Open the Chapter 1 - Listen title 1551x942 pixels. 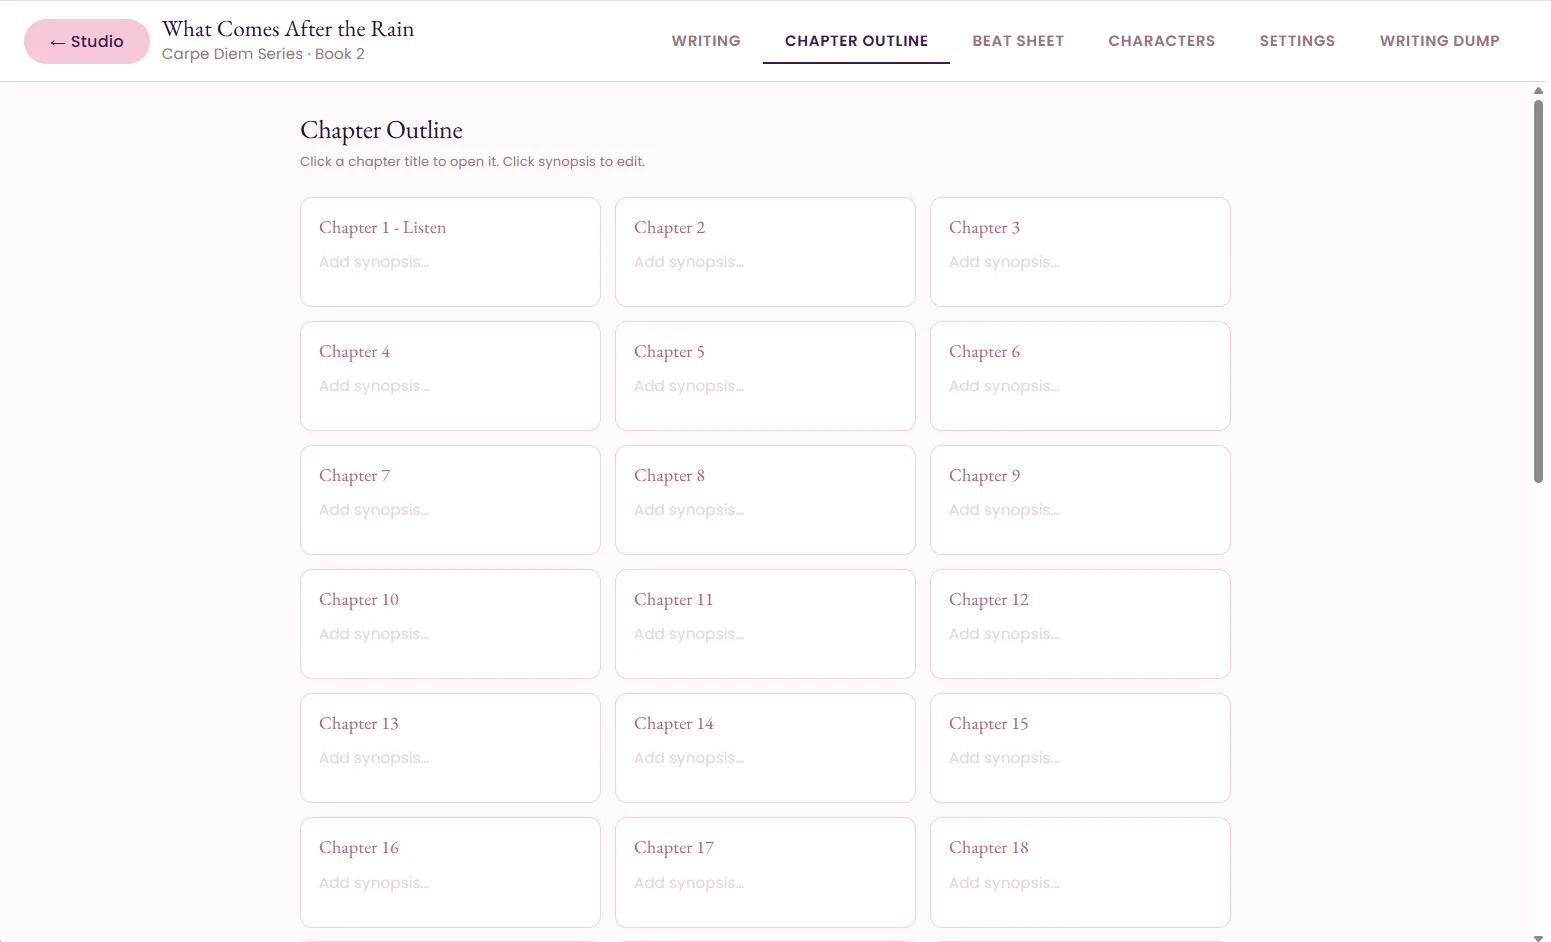382,228
